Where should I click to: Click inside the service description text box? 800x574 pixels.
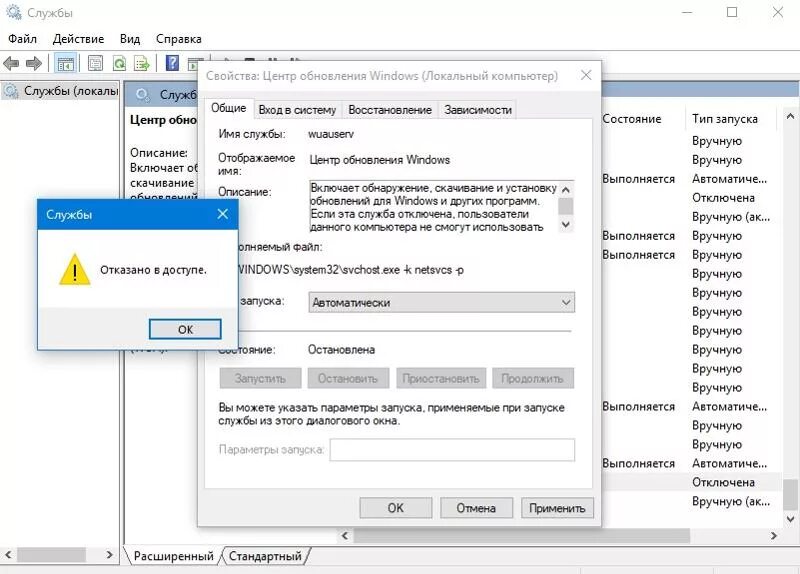click(x=434, y=207)
